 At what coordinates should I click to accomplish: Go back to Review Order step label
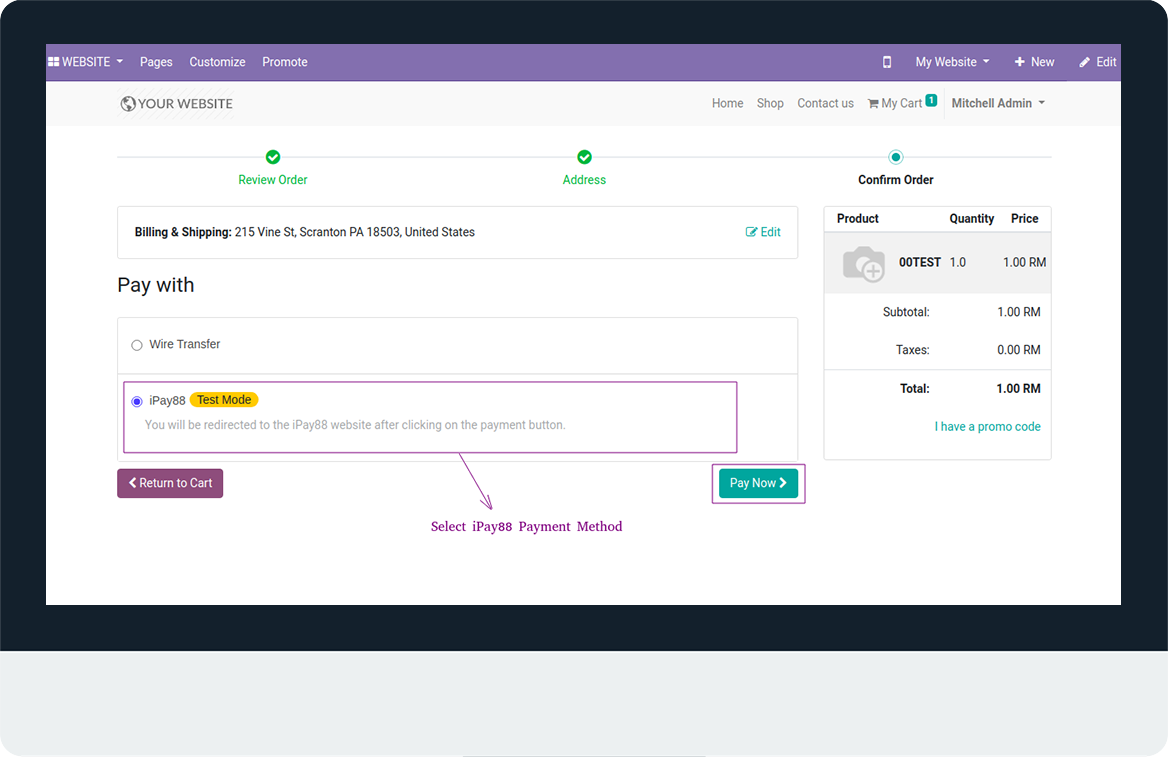click(x=273, y=180)
